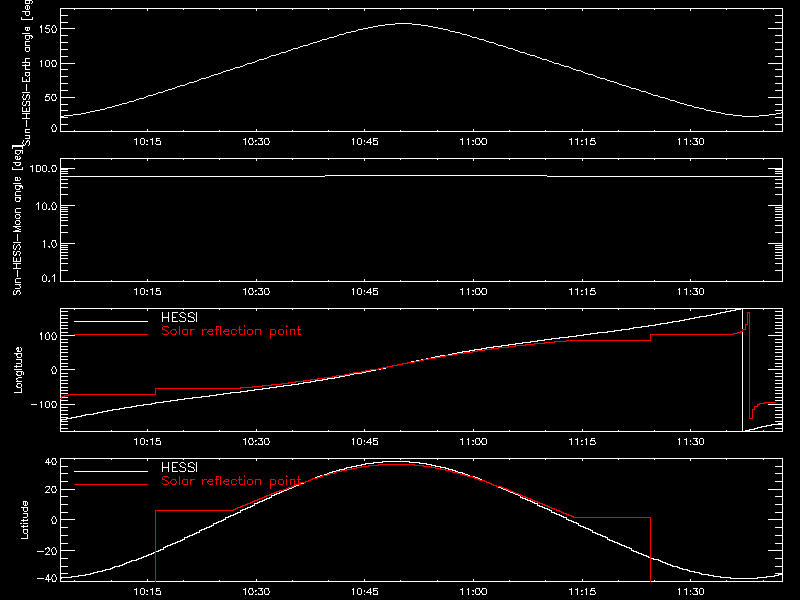800x600 pixels.
Task: Click the 0 tick label on Longitude plot
Action: tap(54, 370)
